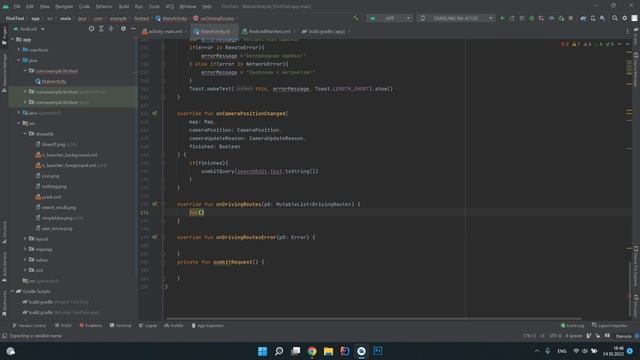Open the Profiler tool window
This screenshot has height=360, width=640.
click(174, 326)
